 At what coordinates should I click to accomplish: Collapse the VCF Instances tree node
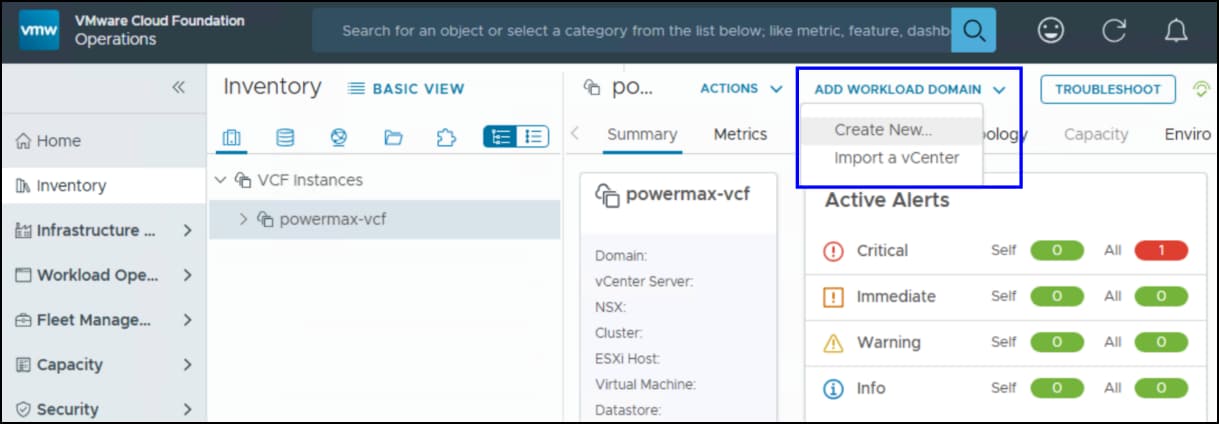click(221, 180)
